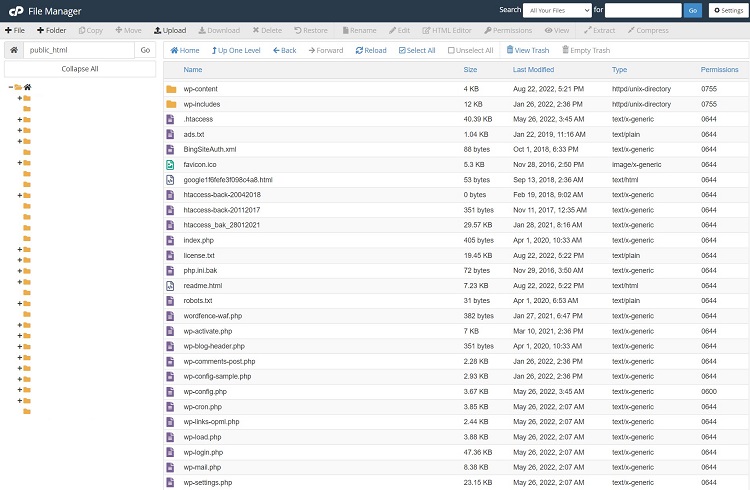Click Go next to path field

click(145, 50)
